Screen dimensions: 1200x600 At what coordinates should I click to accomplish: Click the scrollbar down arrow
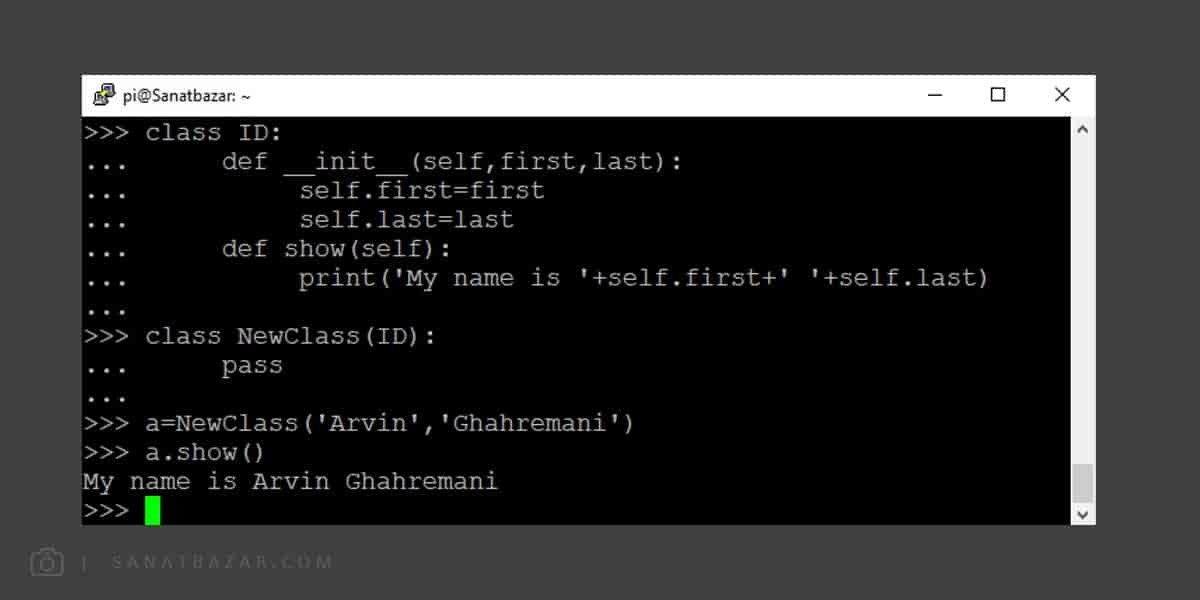(x=1082, y=514)
